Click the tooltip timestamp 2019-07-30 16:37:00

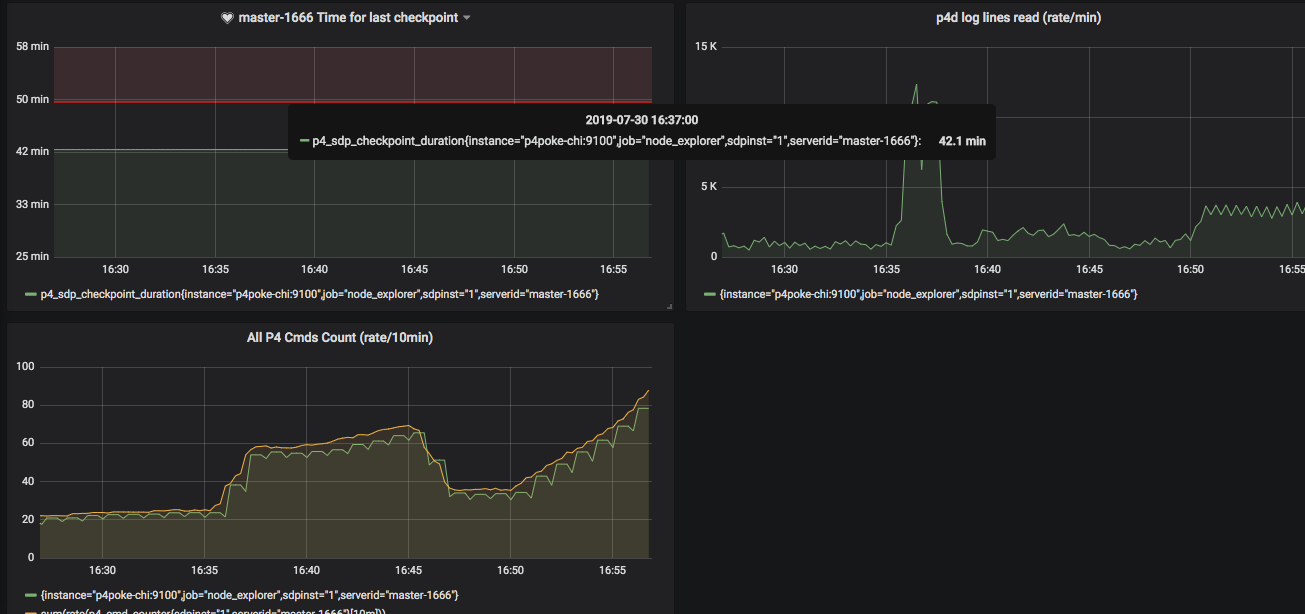642,120
